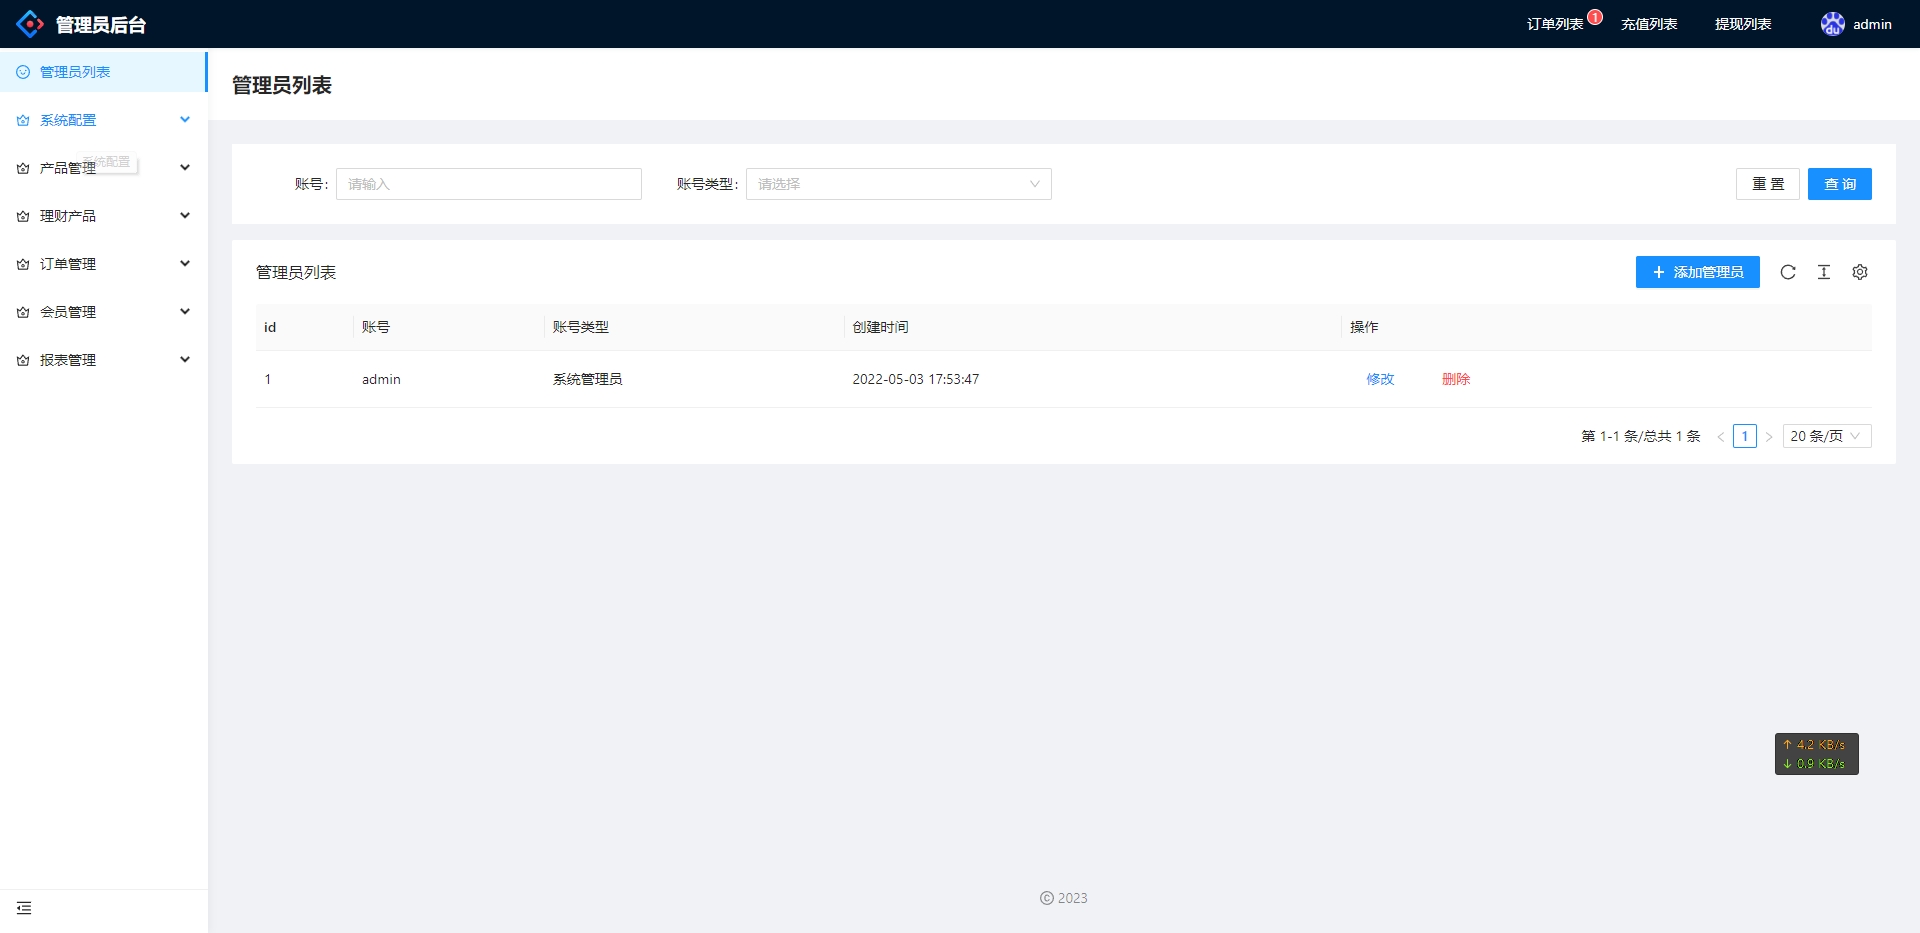
Task: Click the 查询 search button
Action: click(x=1839, y=184)
